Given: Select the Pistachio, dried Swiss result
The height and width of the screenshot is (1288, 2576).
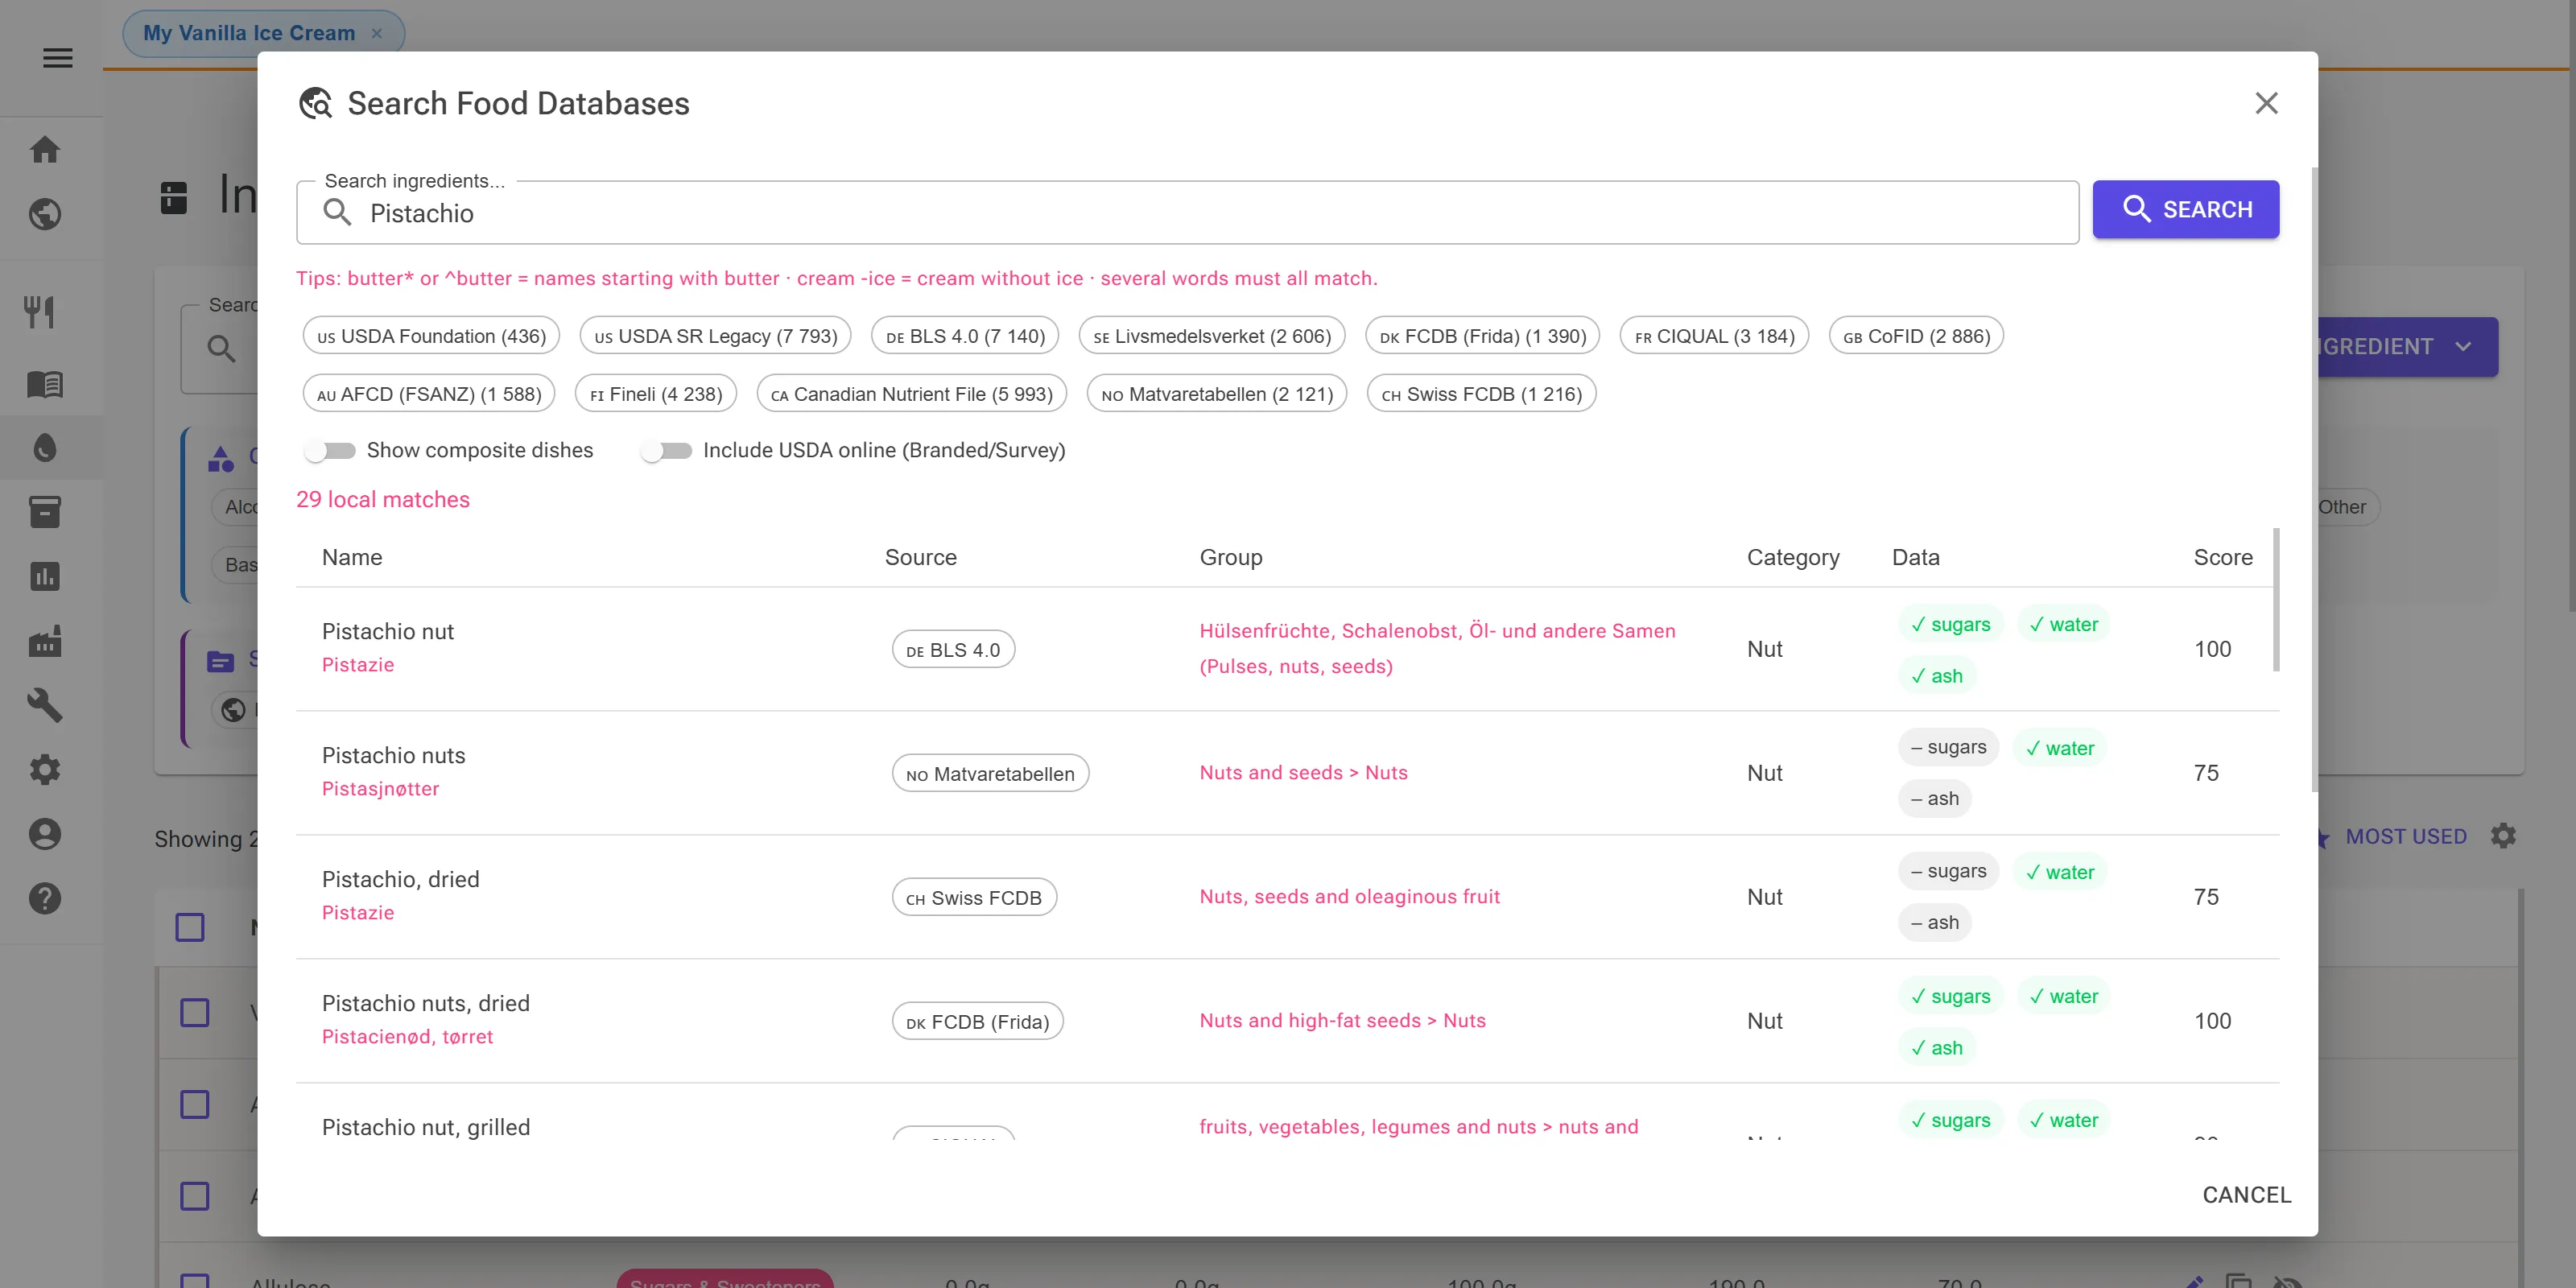Looking at the screenshot, I should (x=1287, y=897).
